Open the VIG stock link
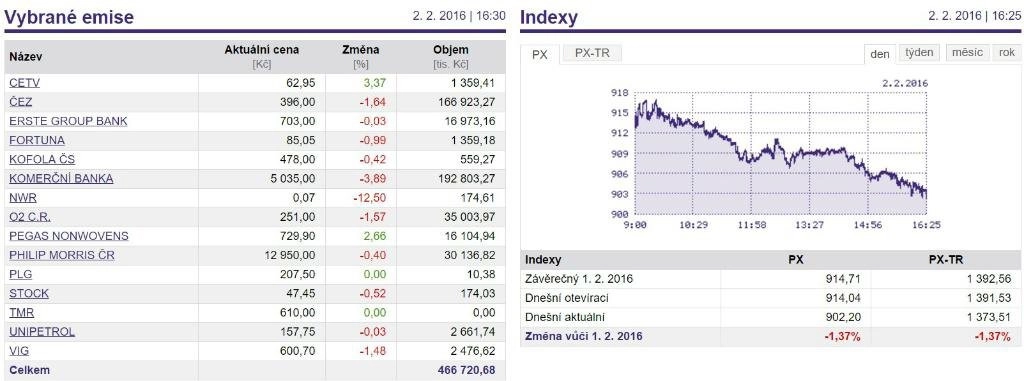 click(19, 351)
